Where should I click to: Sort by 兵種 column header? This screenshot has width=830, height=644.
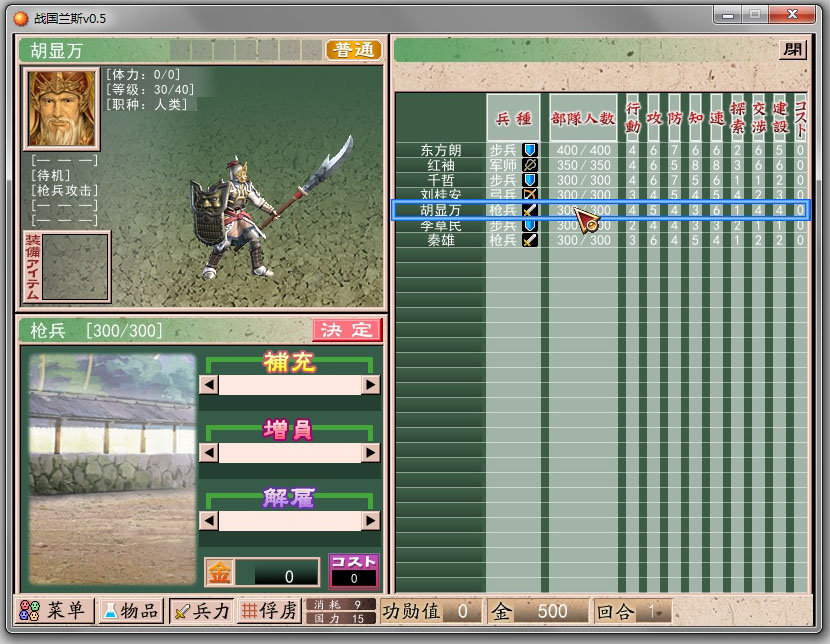[513, 117]
